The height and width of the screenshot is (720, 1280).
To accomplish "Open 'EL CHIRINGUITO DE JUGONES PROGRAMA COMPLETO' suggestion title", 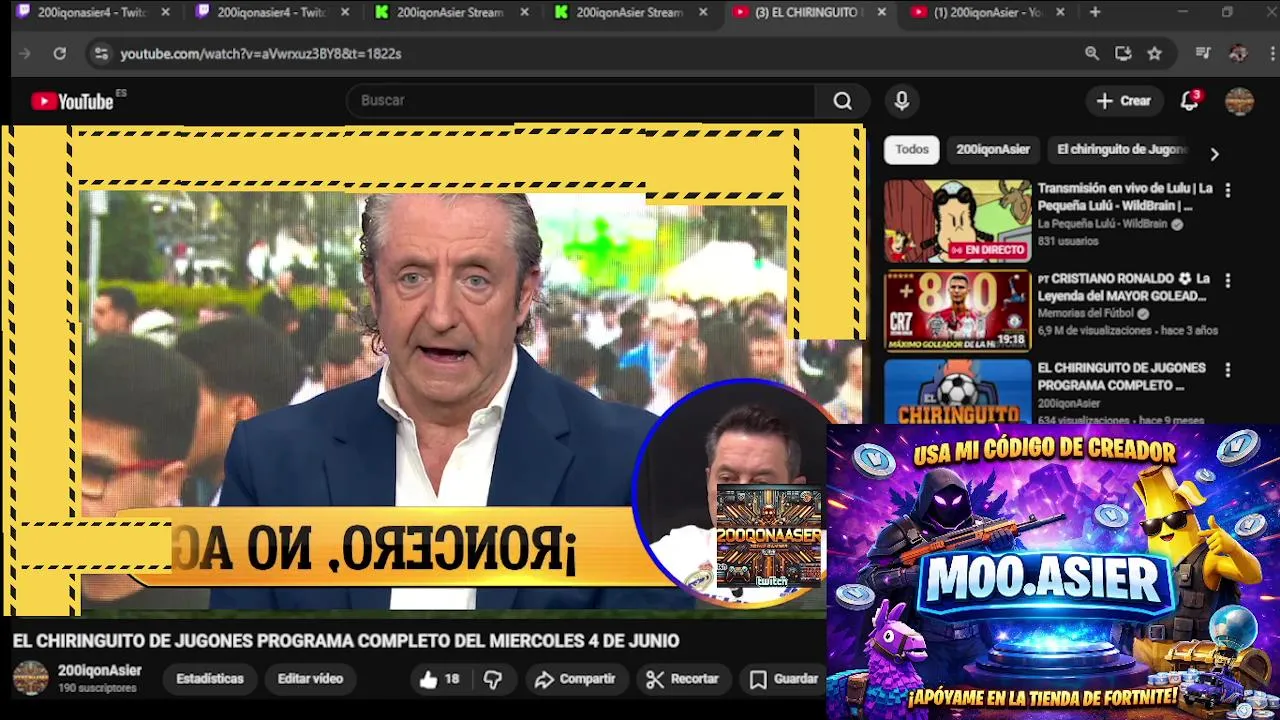I will [1121, 377].
